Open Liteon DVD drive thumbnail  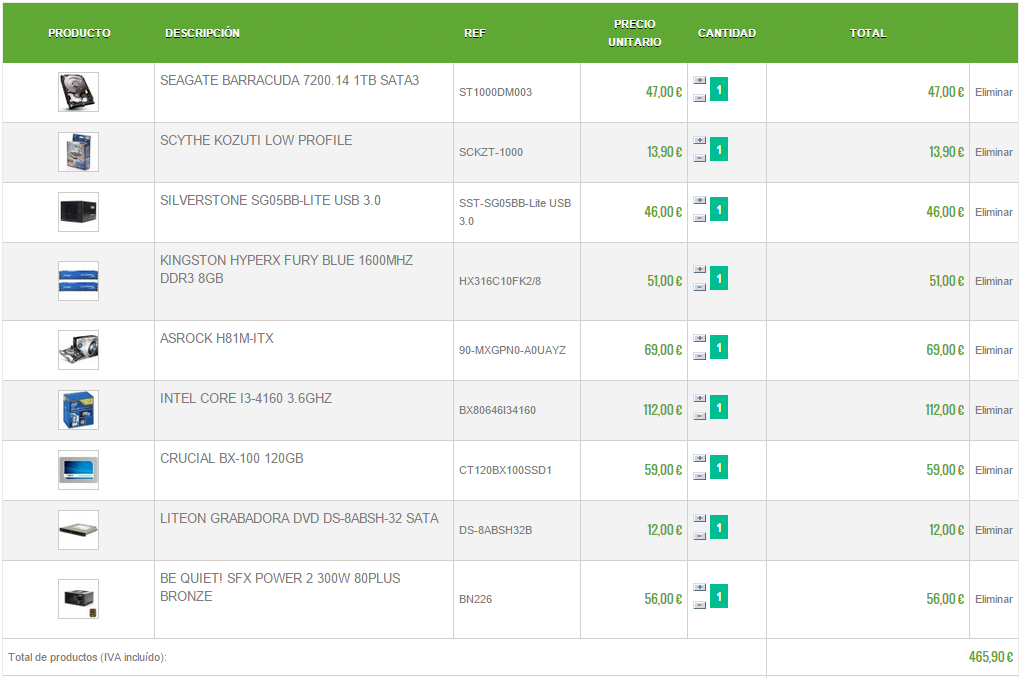(78, 531)
